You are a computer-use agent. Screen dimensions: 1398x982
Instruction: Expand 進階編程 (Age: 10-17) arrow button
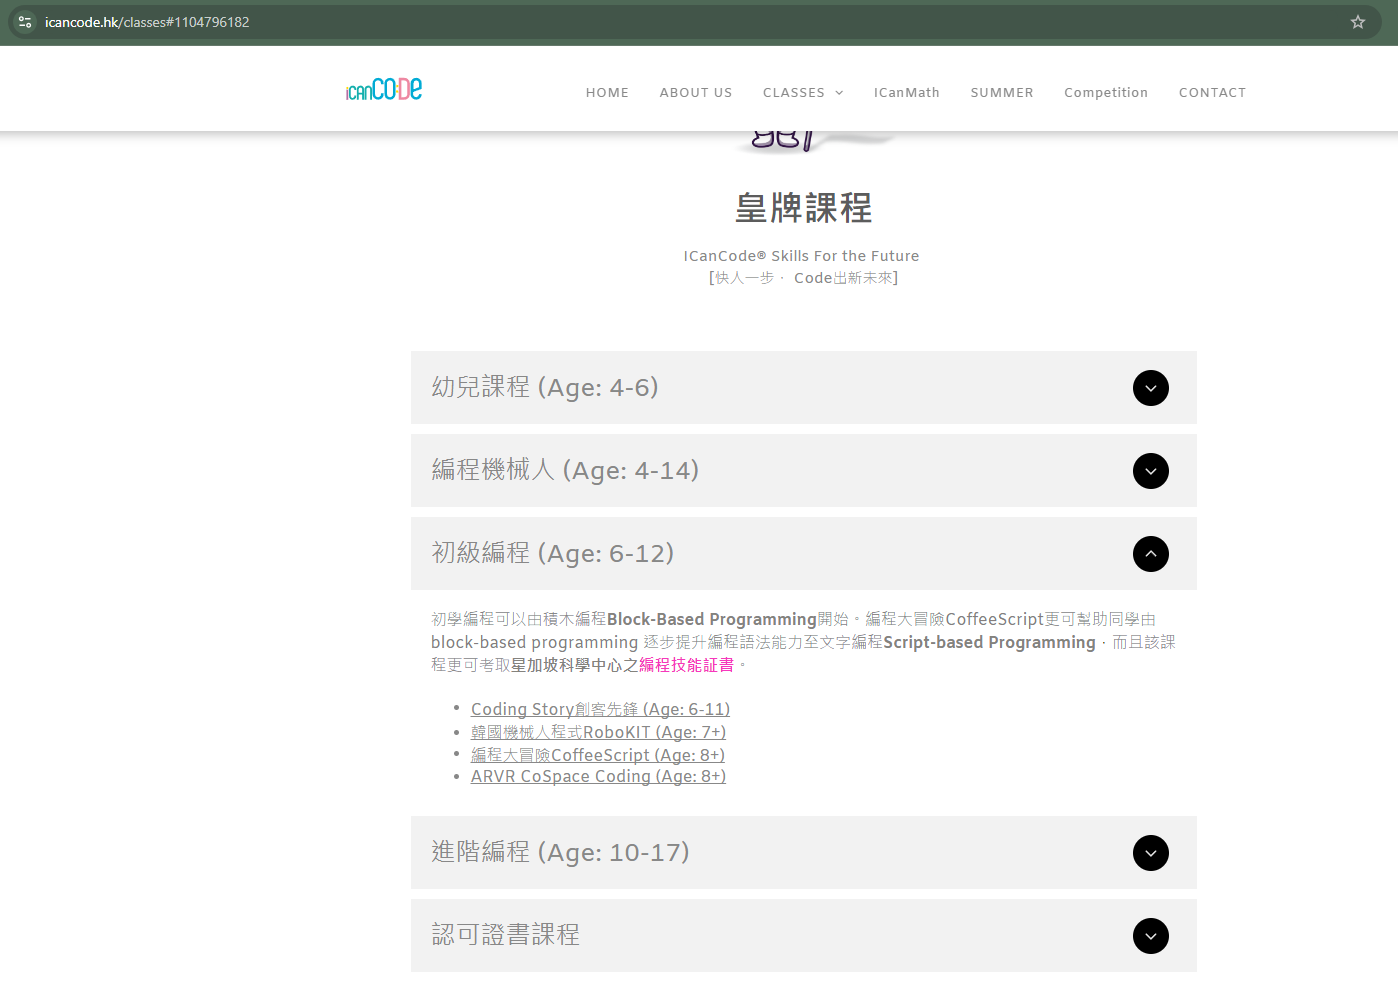coord(1150,853)
